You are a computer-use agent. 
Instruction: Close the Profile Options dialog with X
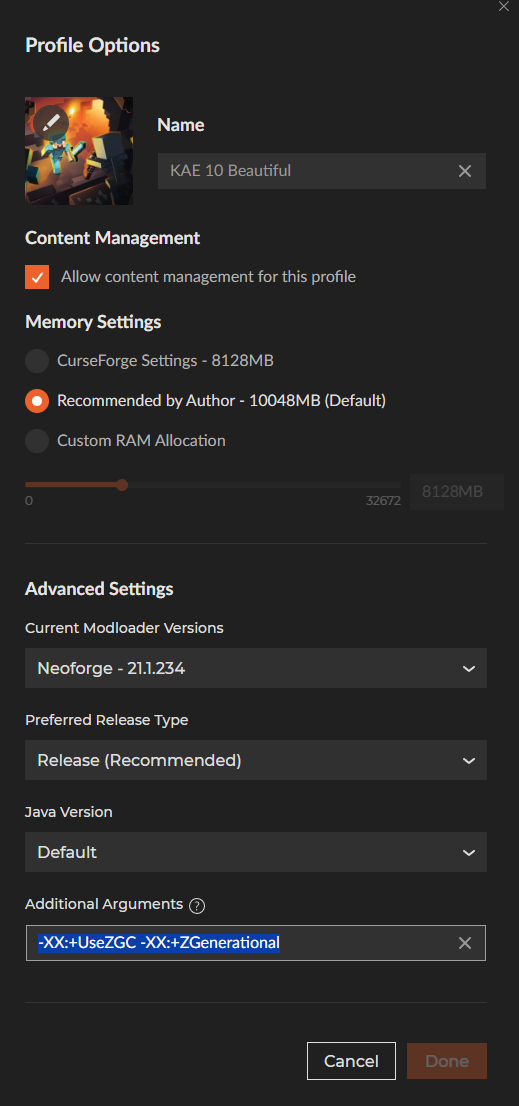click(x=503, y=6)
